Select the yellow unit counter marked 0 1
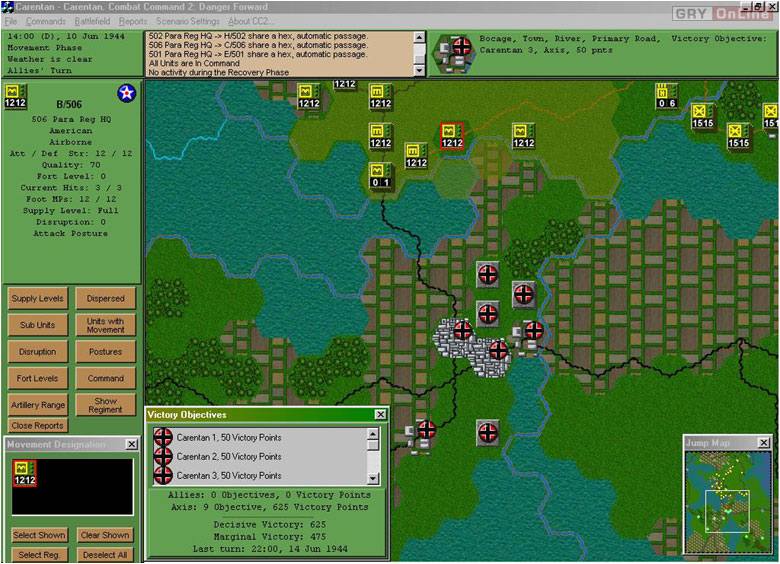Image resolution: width=780 pixels, height=564 pixels. (379, 175)
